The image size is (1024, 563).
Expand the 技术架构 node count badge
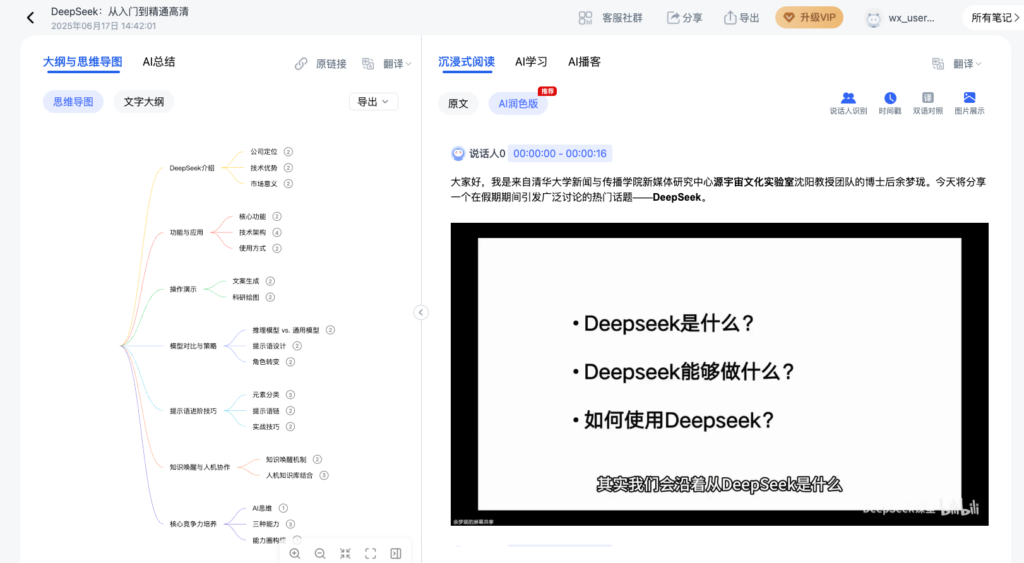click(277, 233)
